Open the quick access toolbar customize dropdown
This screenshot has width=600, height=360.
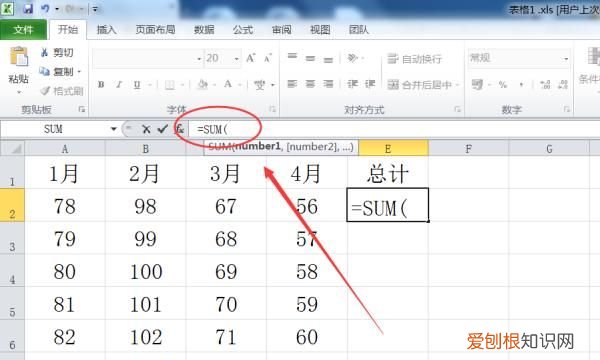click(95, 9)
